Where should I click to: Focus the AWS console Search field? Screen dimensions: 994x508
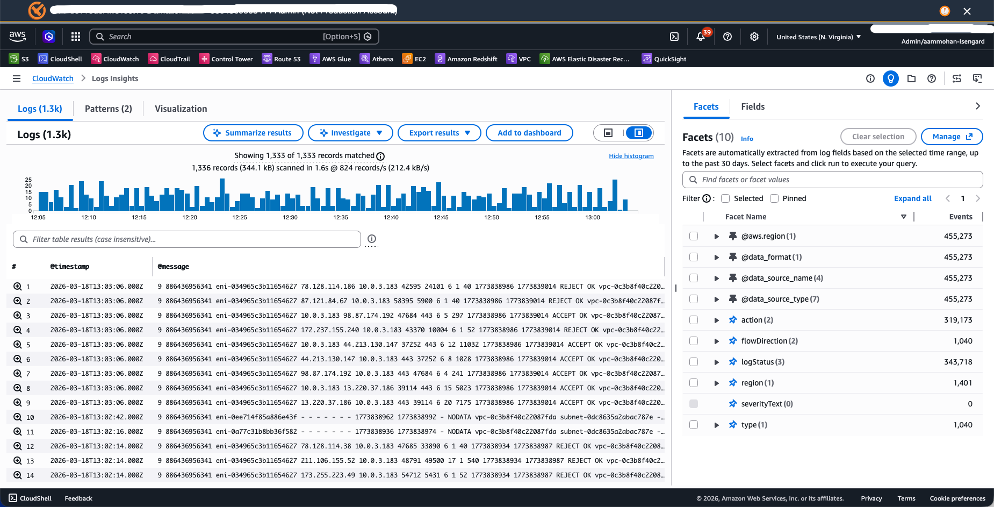(234, 37)
